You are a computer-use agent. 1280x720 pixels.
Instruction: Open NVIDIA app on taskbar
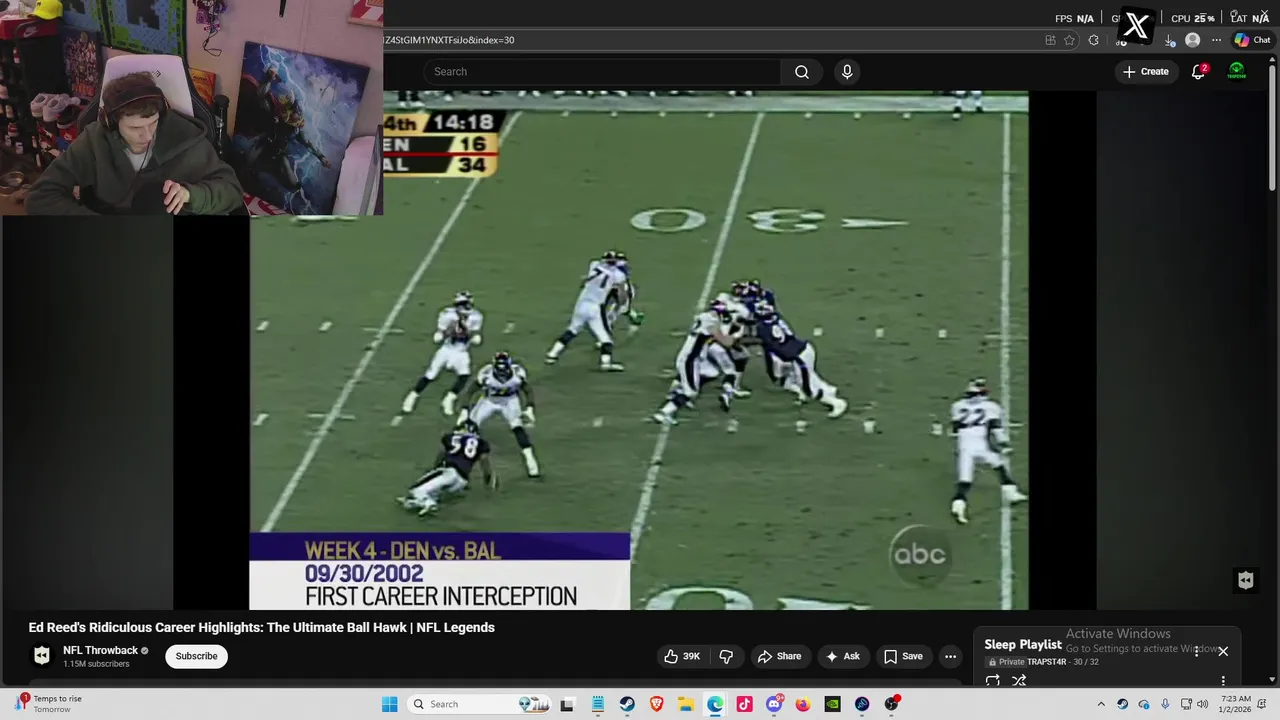tap(832, 704)
